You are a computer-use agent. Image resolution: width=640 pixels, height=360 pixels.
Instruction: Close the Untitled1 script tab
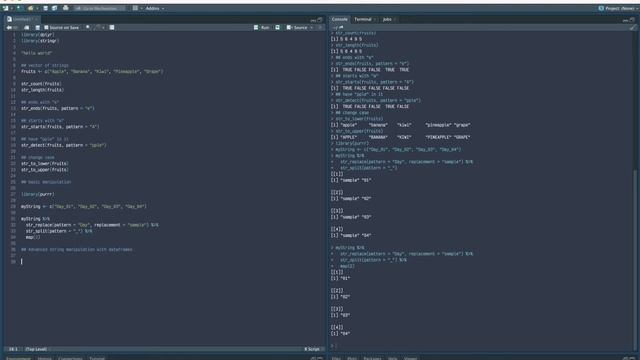click(x=36, y=19)
